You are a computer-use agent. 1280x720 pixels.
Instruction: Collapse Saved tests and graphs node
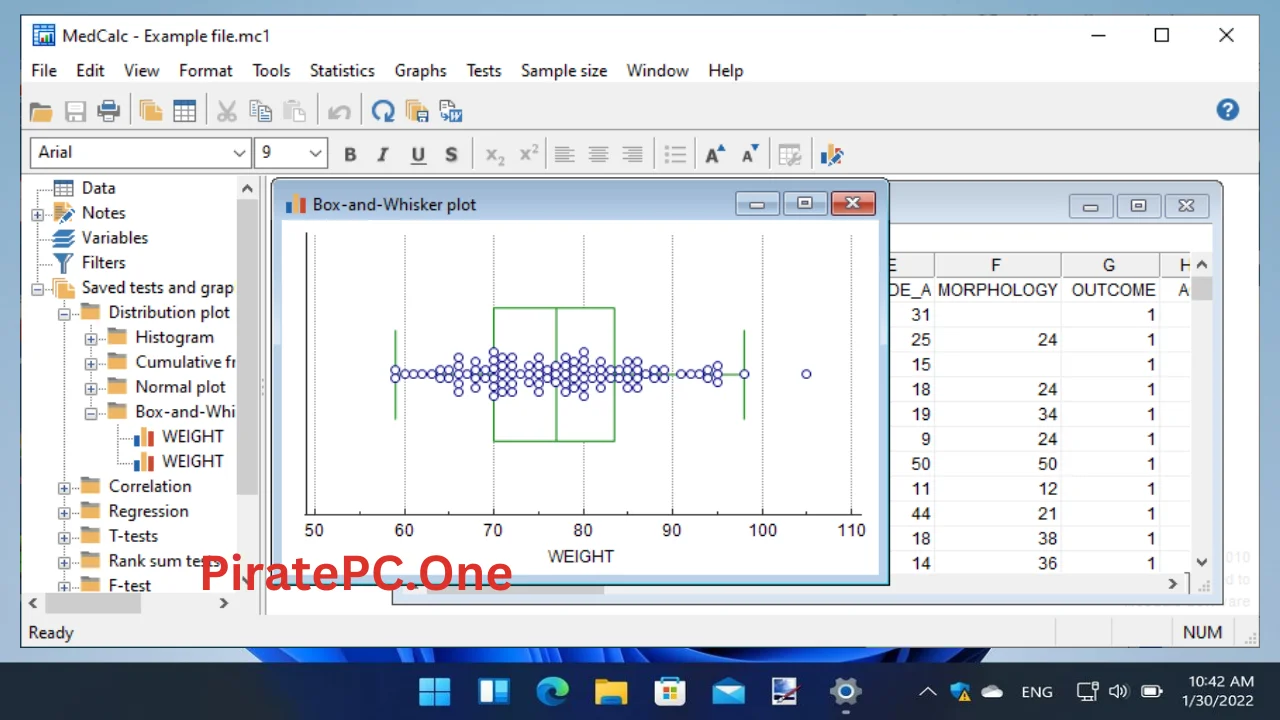[x=37, y=289]
